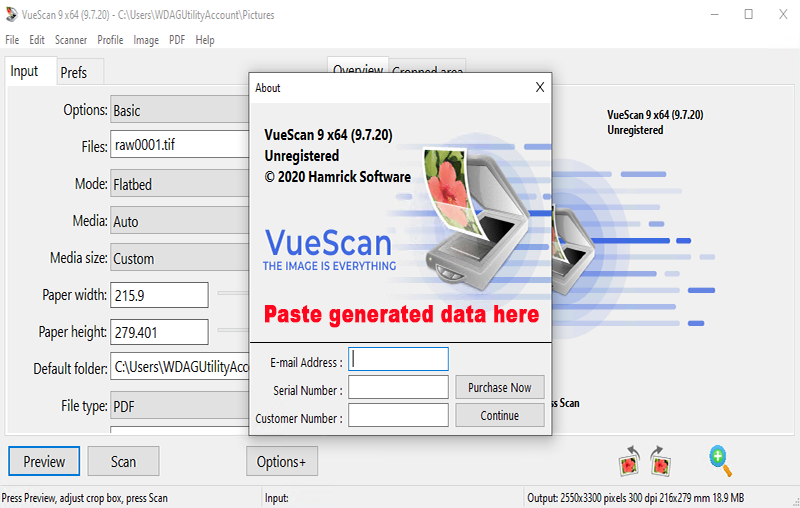This screenshot has width=800, height=508.
Task: Open the Scanner menu
Action: [x=71, y=40]
